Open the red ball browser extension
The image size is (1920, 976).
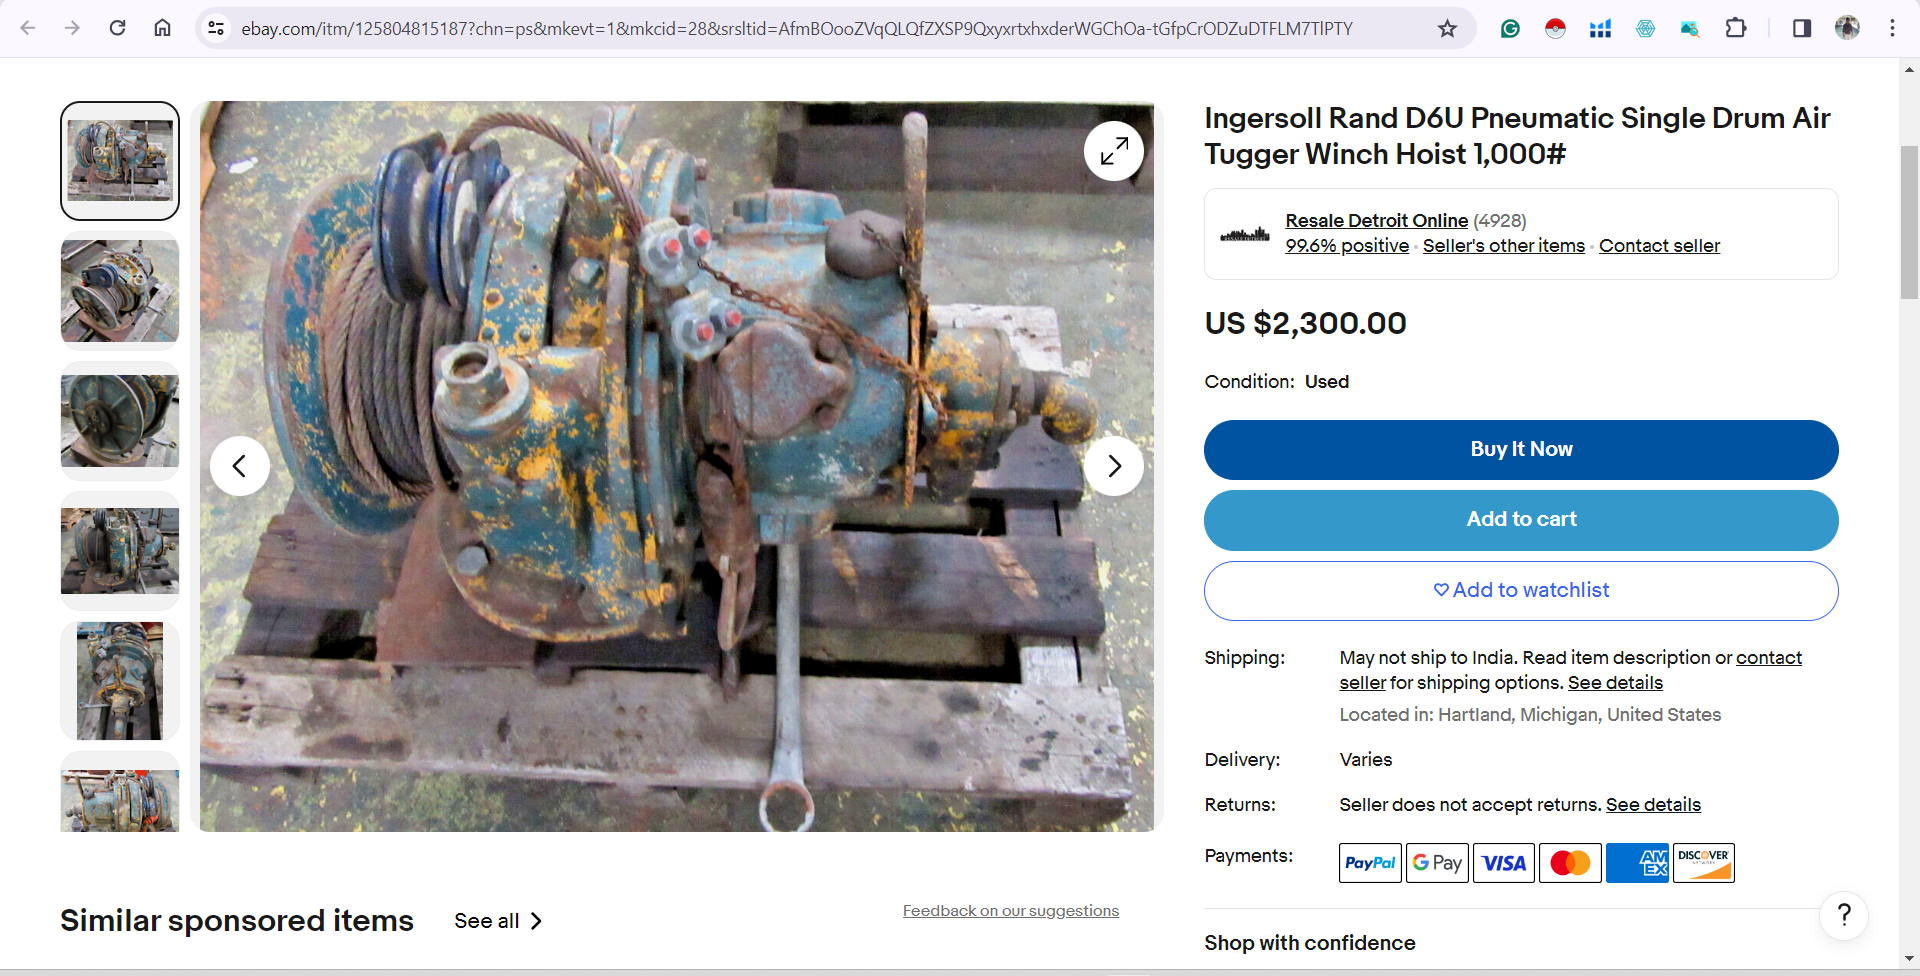click(1555, 28)
